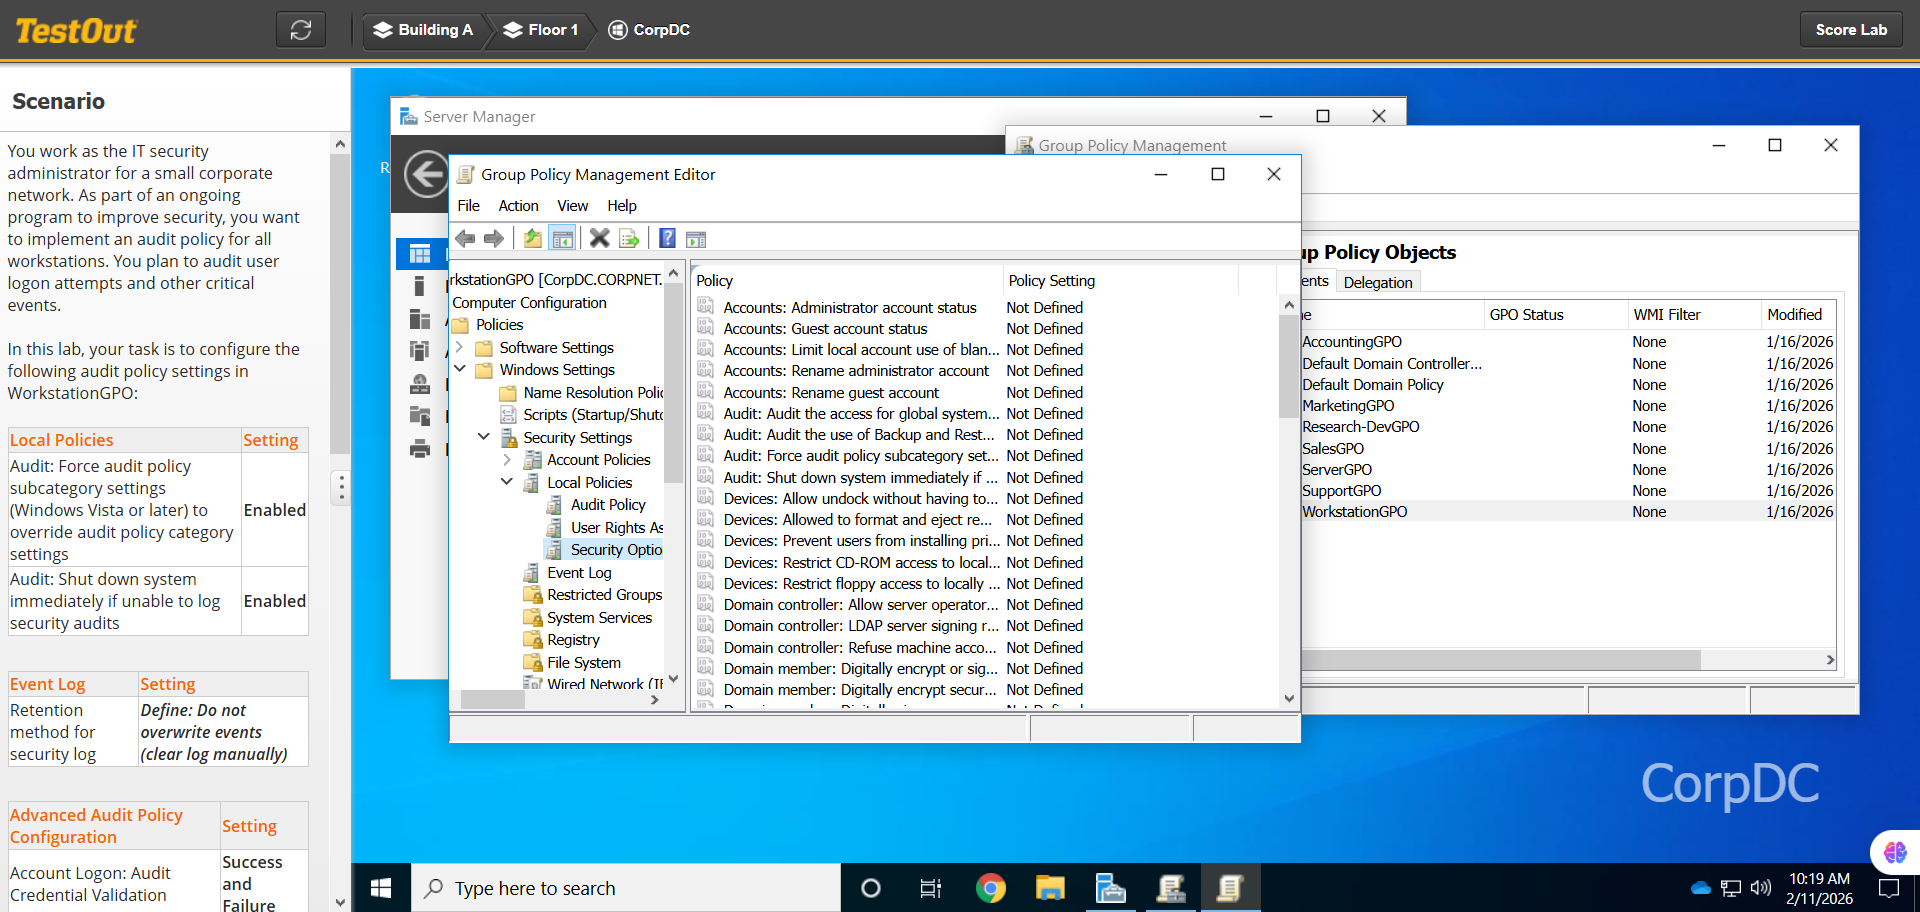1920x912 pixels.
Task: Select the Audit: Force audit policy subcategory row
Action: point(860,456)
